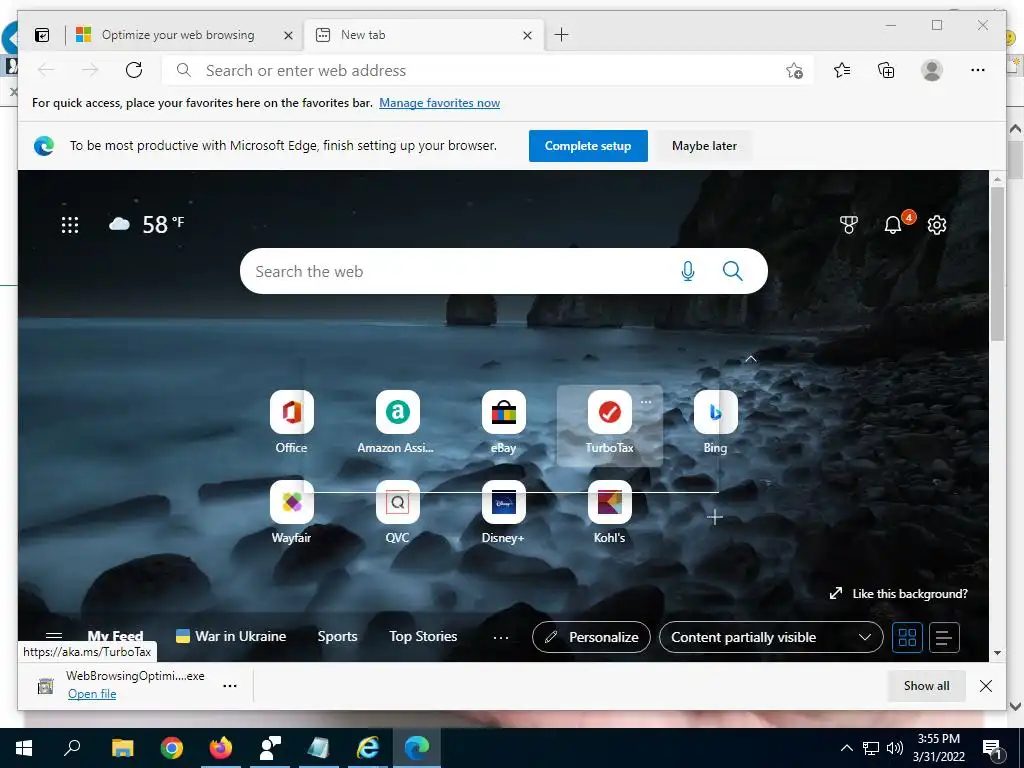This screenshot has width=1024, height=768.
Task: Open Sports feed topic
Action: coord(337,636)
